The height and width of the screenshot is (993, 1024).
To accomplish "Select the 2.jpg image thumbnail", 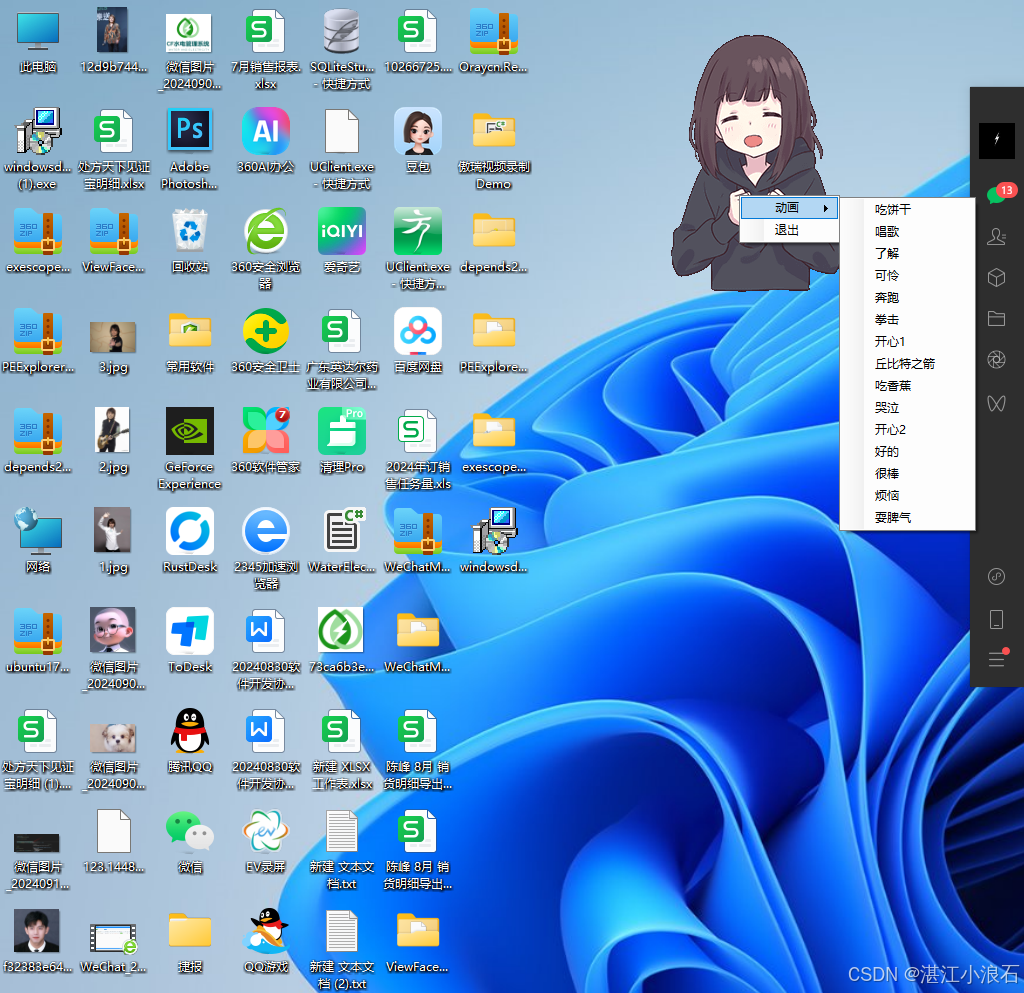I will [112, 430].
